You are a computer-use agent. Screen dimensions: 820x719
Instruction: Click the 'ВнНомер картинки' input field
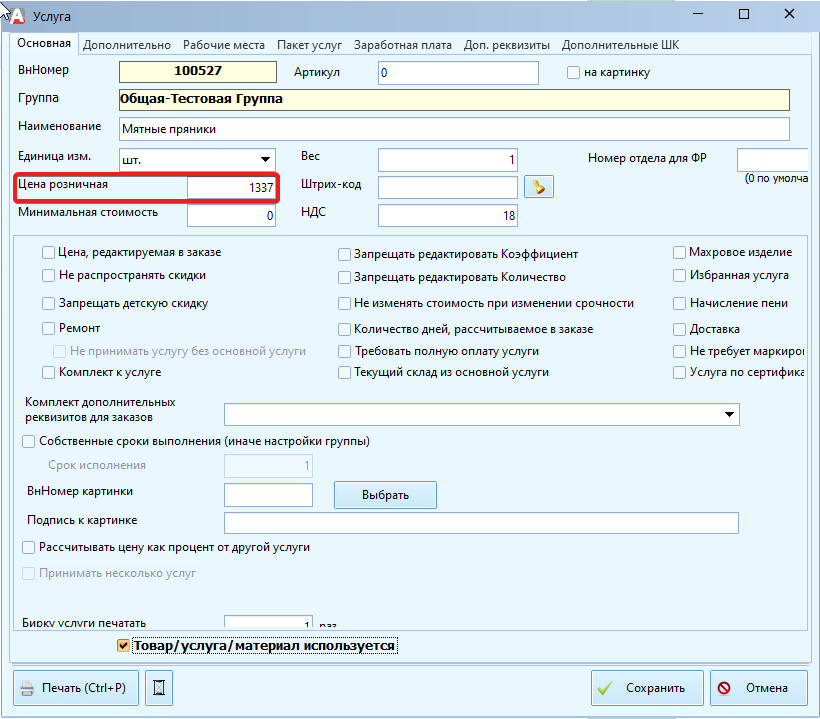click(268, 495)
